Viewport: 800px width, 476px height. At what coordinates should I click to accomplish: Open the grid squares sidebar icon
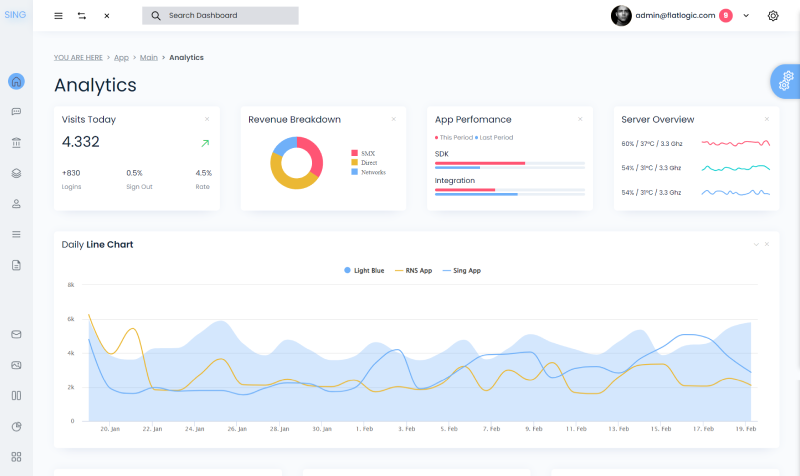click(16, 457)
